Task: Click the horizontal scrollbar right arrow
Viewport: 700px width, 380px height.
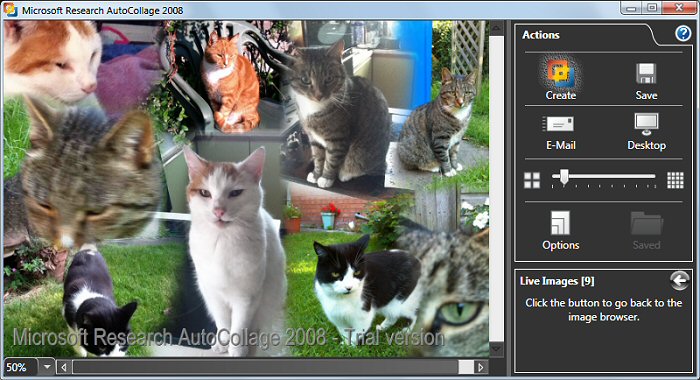Action: [x=480, y=367]
